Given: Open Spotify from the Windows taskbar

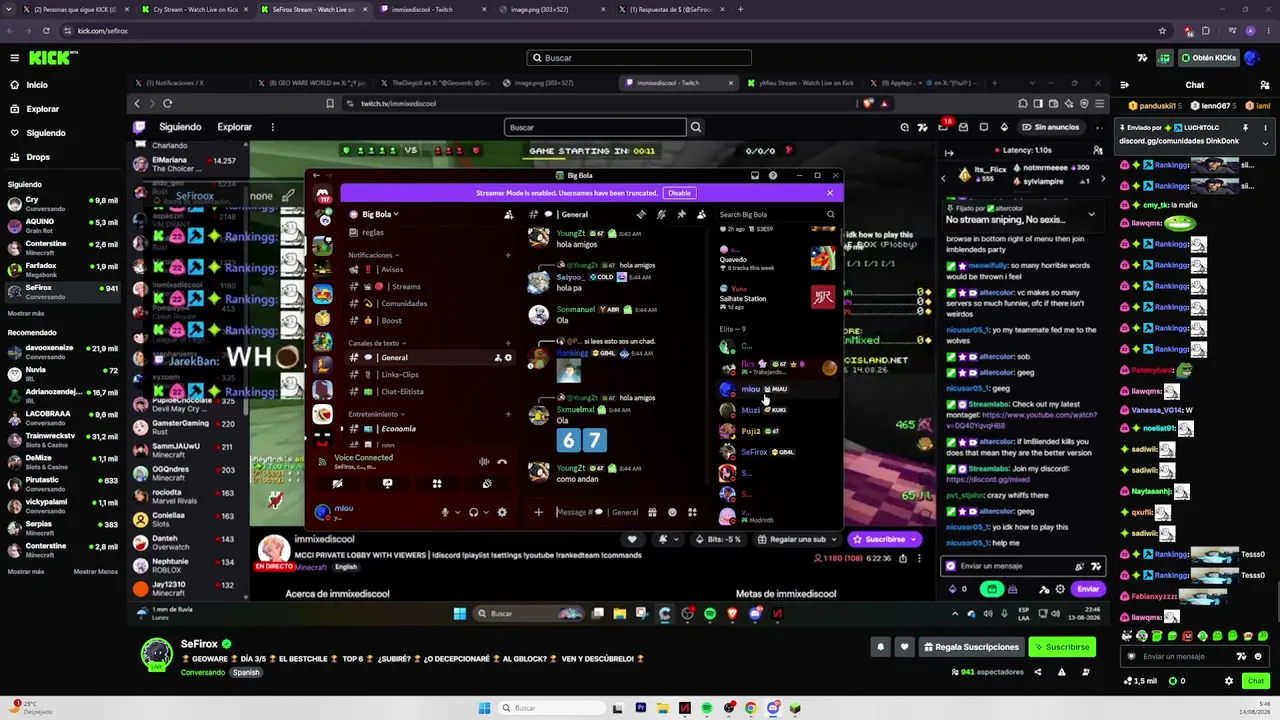Looking at the screenshot, I should (x=707, y=708).
